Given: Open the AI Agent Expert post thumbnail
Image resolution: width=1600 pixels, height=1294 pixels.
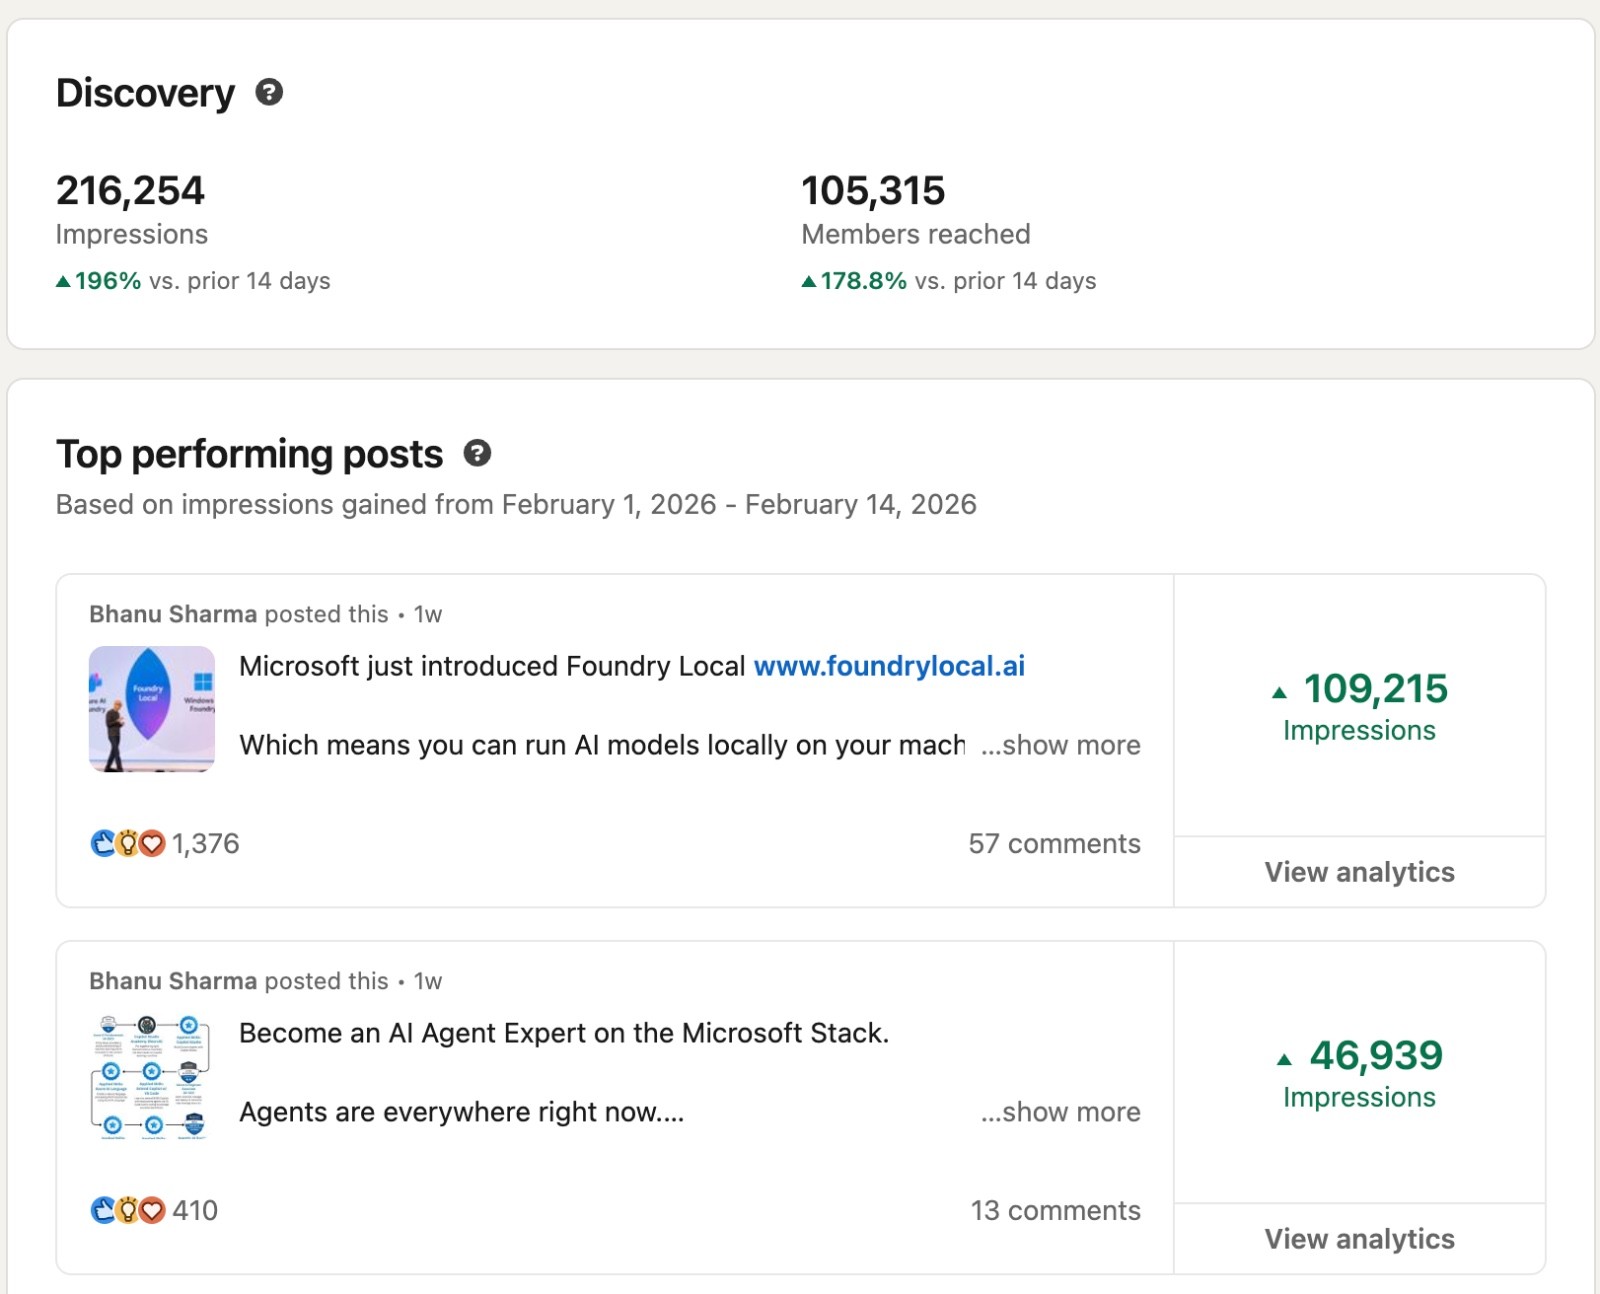Looking at the screenshot, I should pyautogui.click(x=152, y=1076).
